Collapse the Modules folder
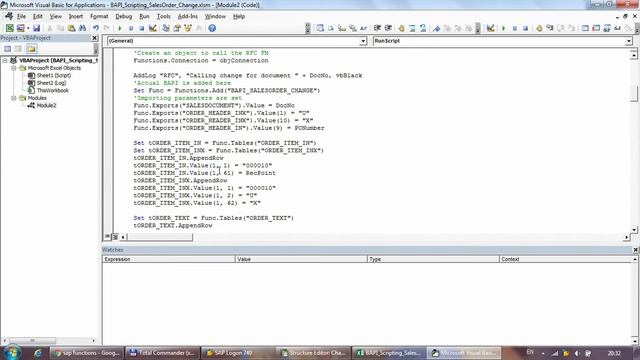This screenshot has height=360, width=640. [13, 98]
